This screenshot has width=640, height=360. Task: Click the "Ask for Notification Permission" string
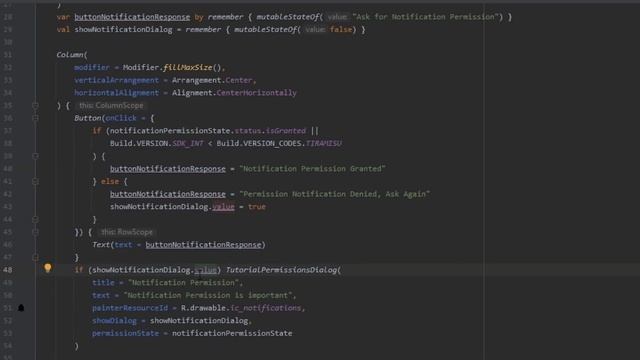coord(425,17)
